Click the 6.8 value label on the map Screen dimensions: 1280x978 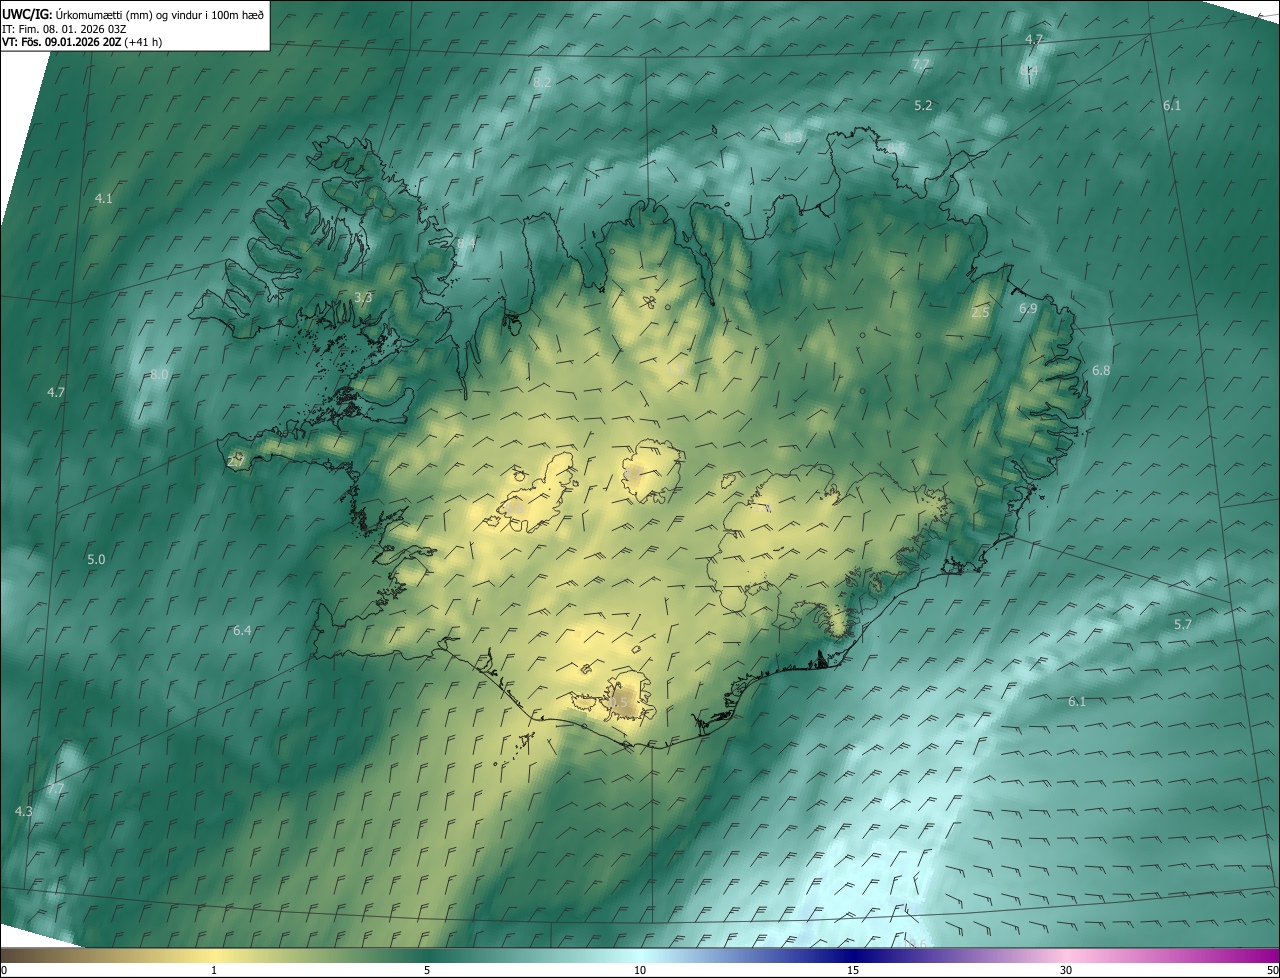[x=1101, y=371]
